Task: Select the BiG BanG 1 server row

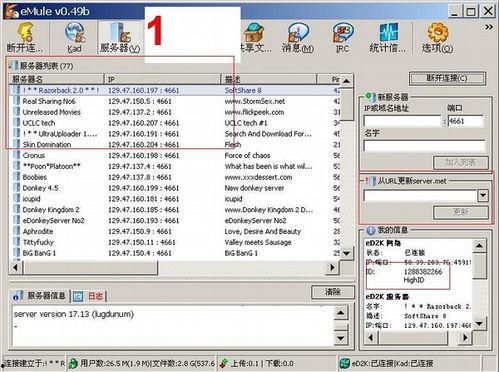Action: point(175,253)
